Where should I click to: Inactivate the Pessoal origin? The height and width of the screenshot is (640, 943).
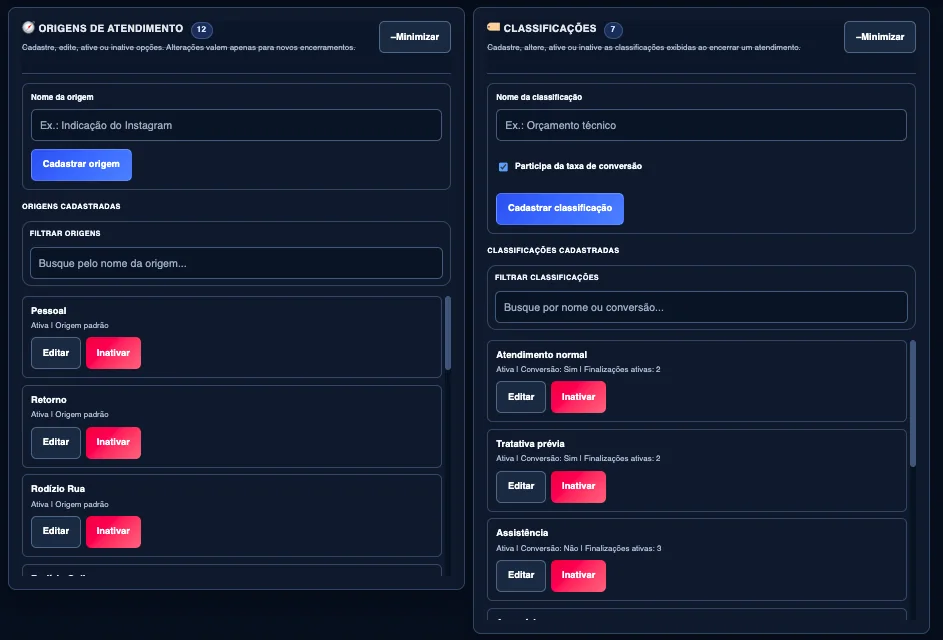113,353
